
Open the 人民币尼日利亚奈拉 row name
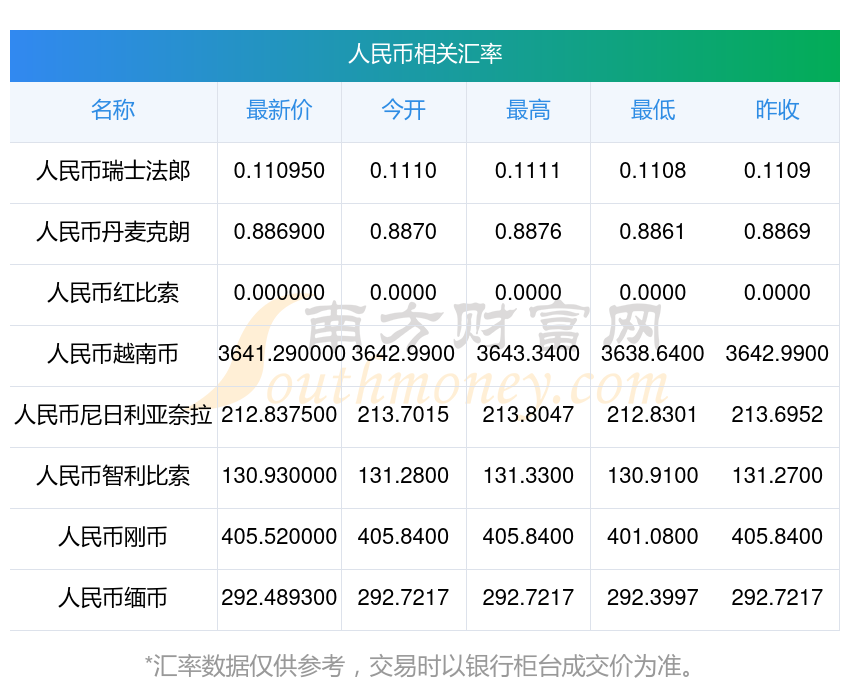113,416
